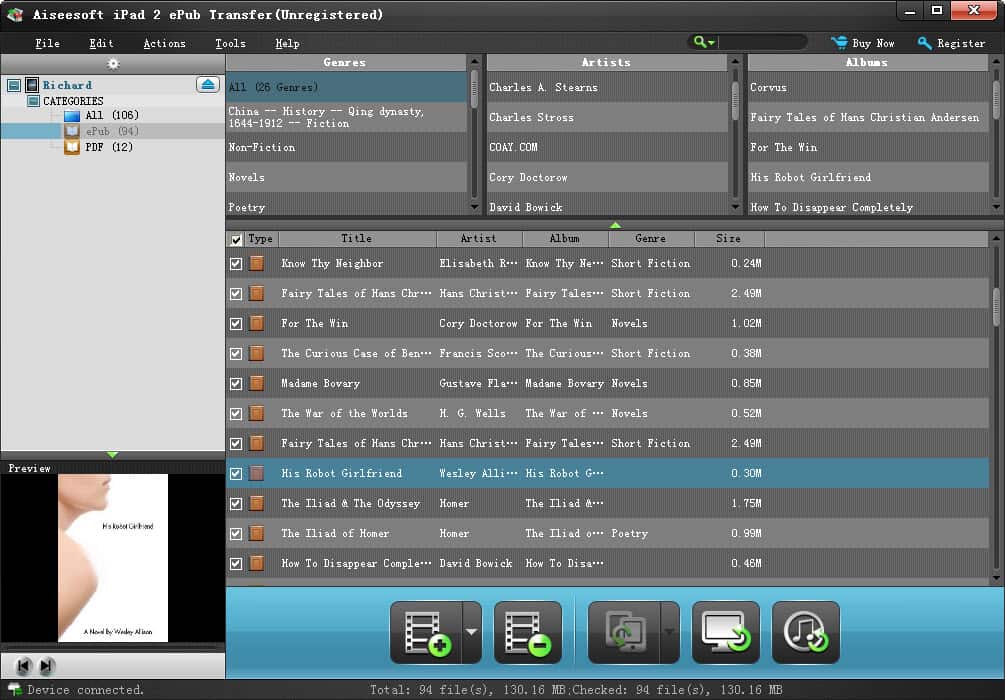Uncheck the Curious Case of Ben... checkbox
This screenshot has width=1005, height=700.
pos(236,353)
